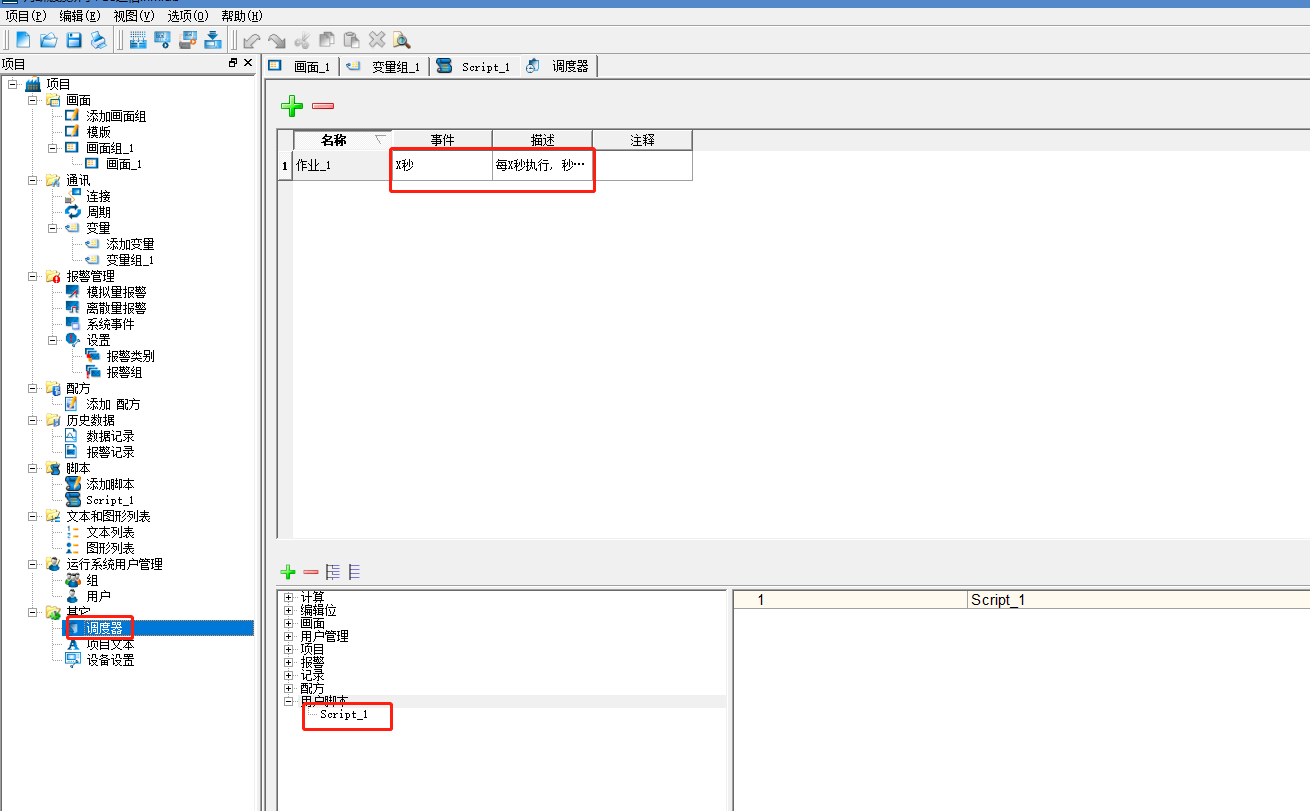The height and width of the screenshot is (811, 1310).
Task: Click the Delete X toolbar icon
Action: (377, 40)
